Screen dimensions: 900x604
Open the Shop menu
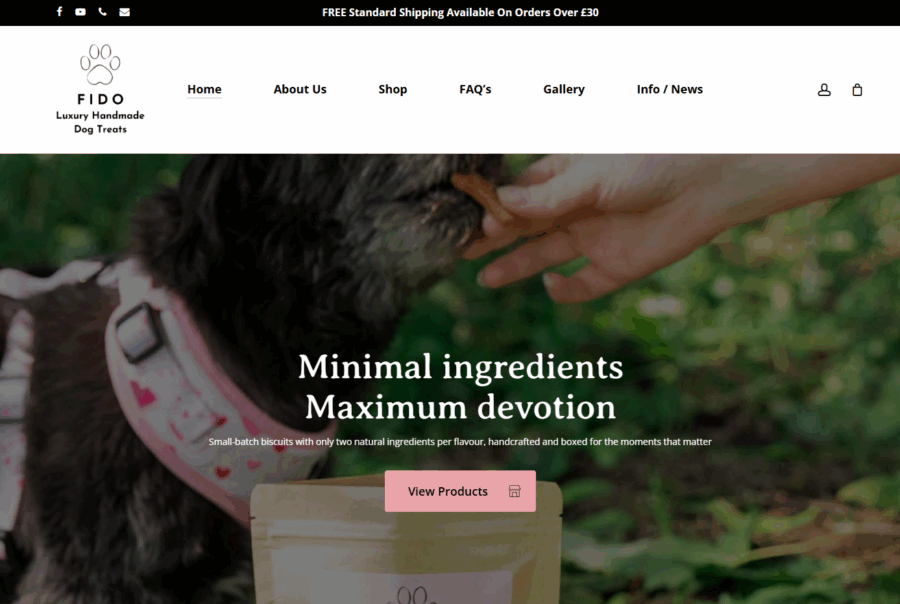click(x=393, y=89)
